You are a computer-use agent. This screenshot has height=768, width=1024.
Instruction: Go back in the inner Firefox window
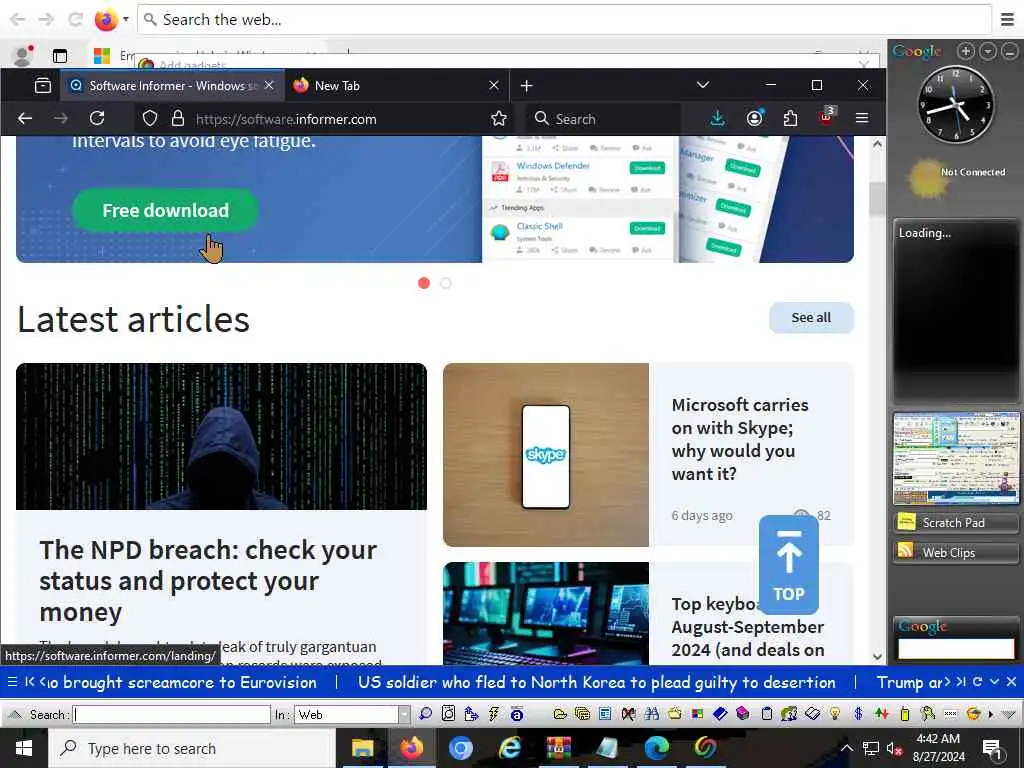[25, 118]
